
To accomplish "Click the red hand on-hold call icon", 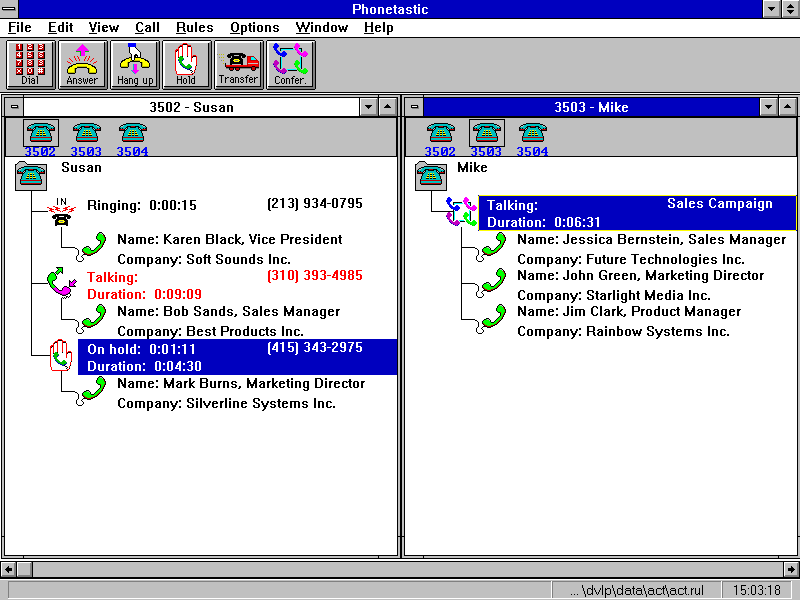I will click(61, 355).
